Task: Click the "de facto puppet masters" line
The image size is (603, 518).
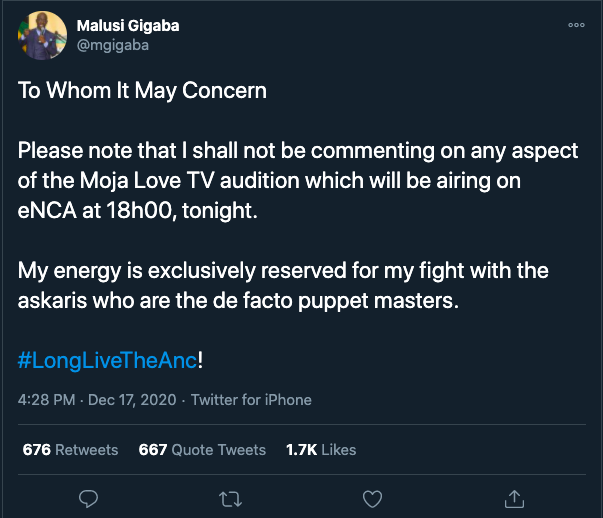Action: point(239,301)
